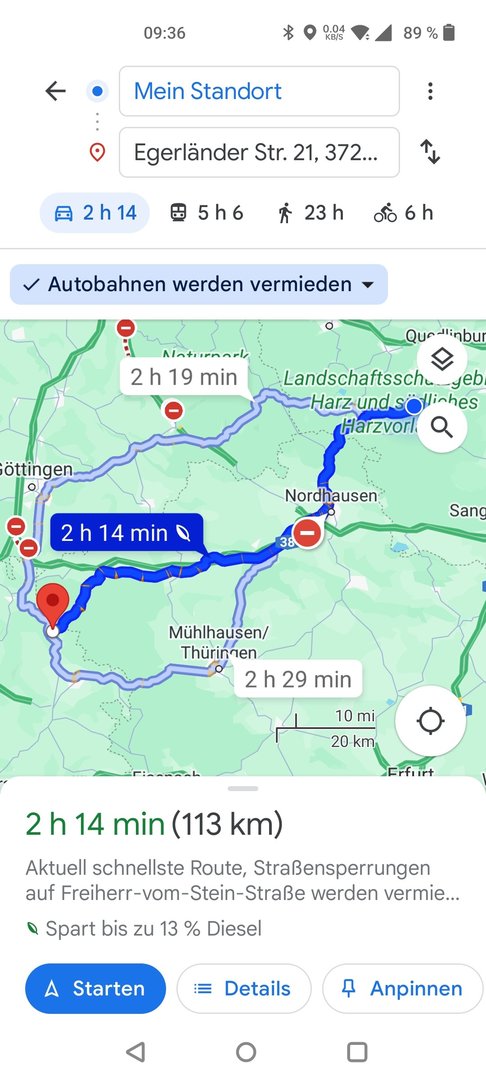Tap the Starten navigation button
This screenshot has height=1080, width=486.
coord(96,988)
